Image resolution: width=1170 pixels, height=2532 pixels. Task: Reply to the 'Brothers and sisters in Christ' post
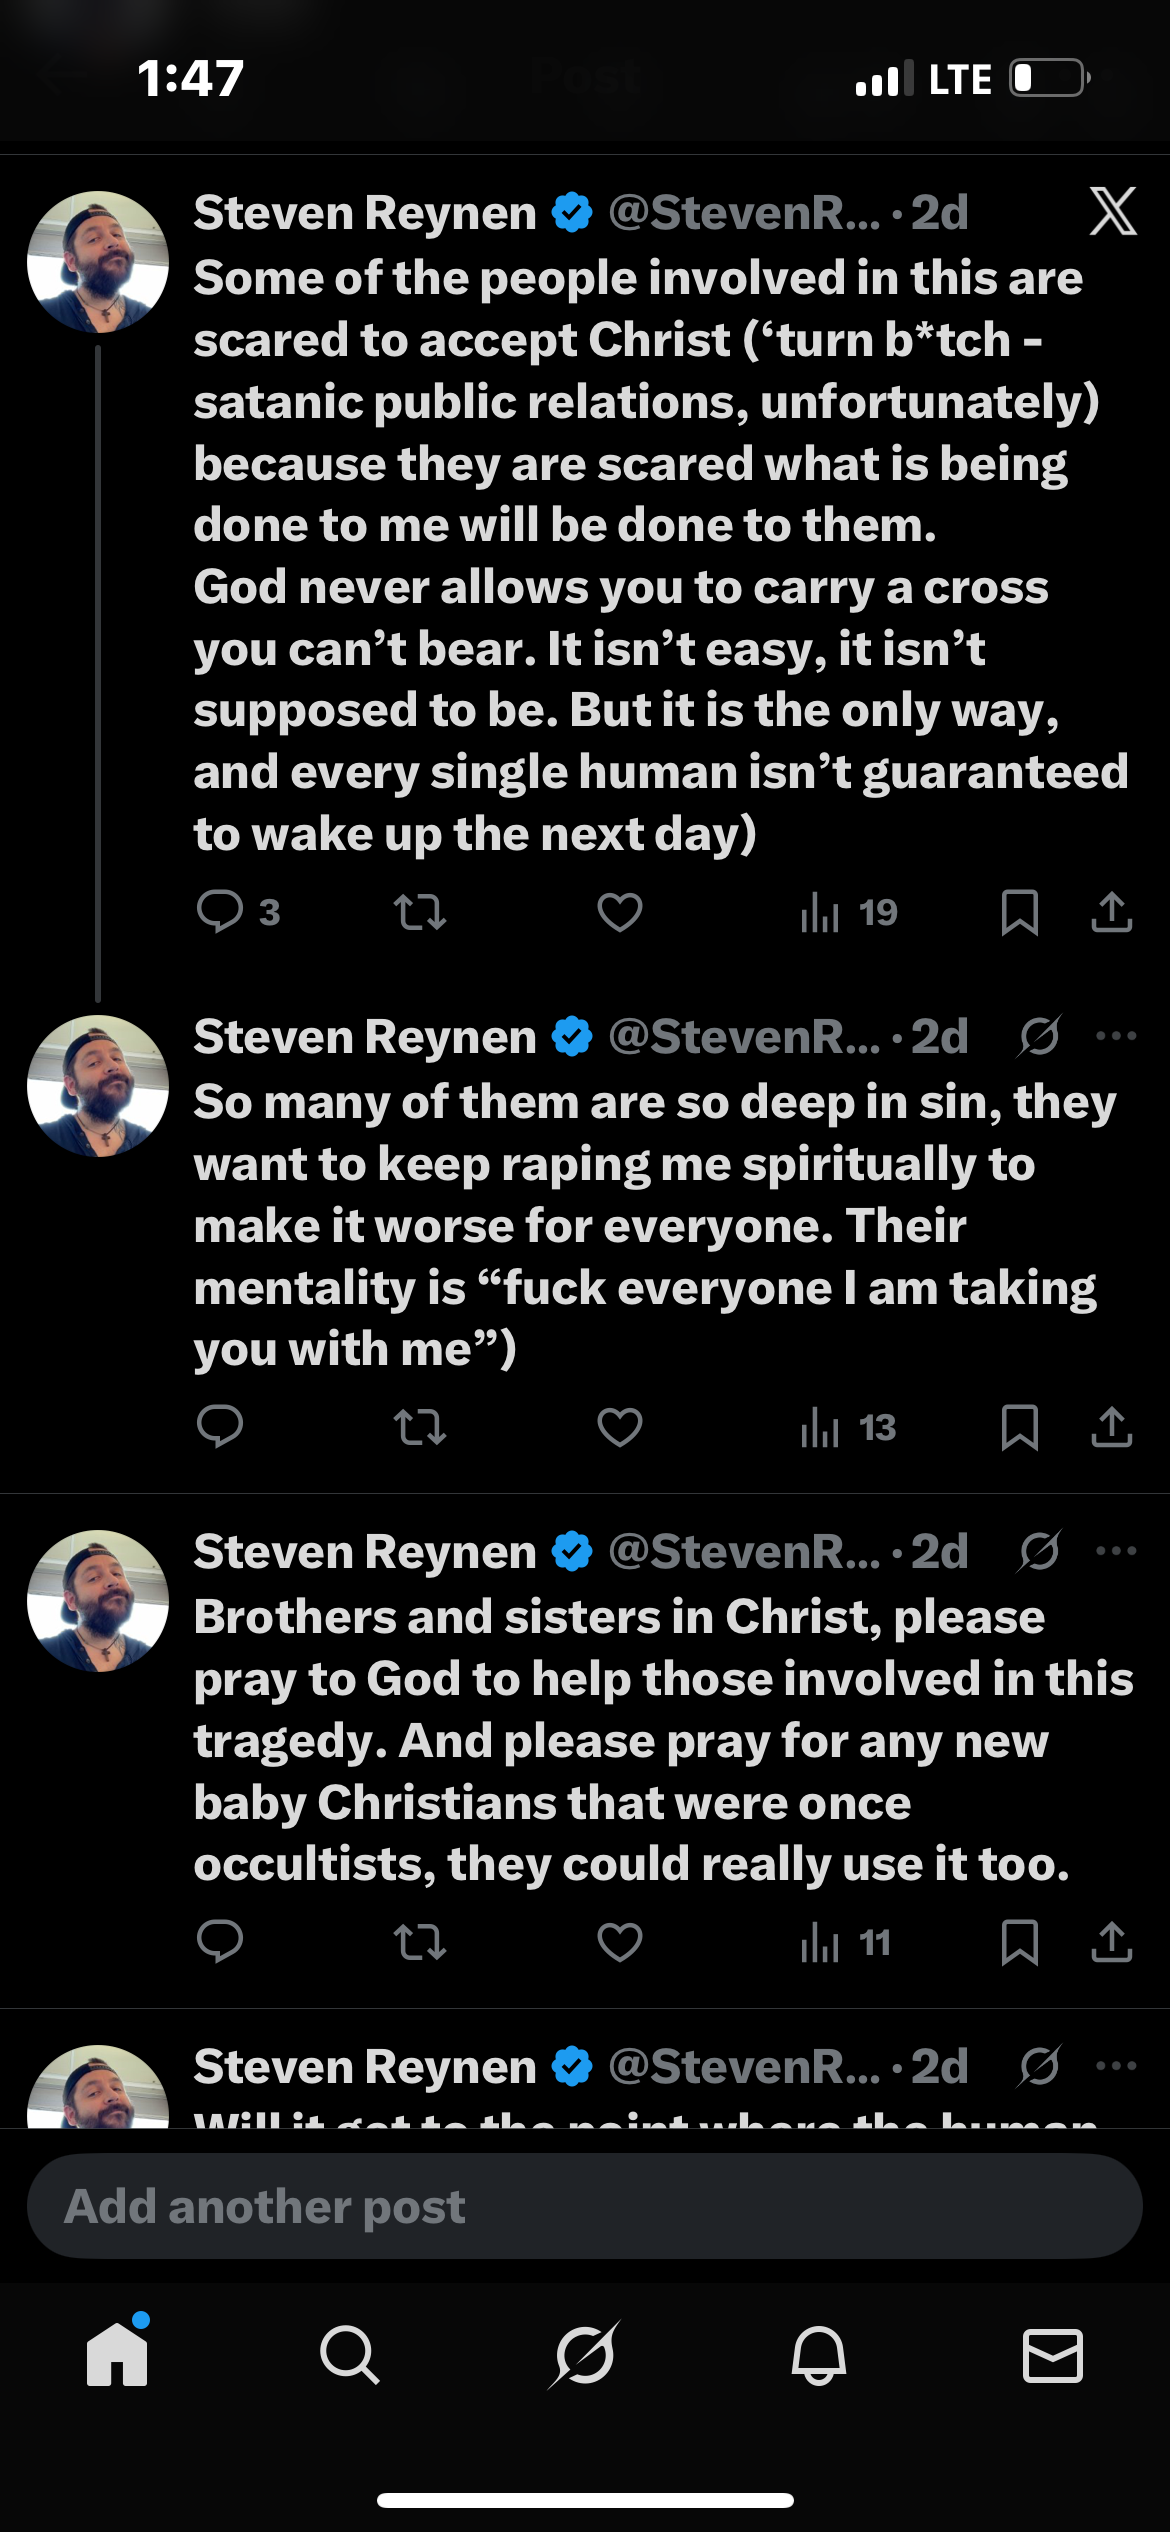221,1942
